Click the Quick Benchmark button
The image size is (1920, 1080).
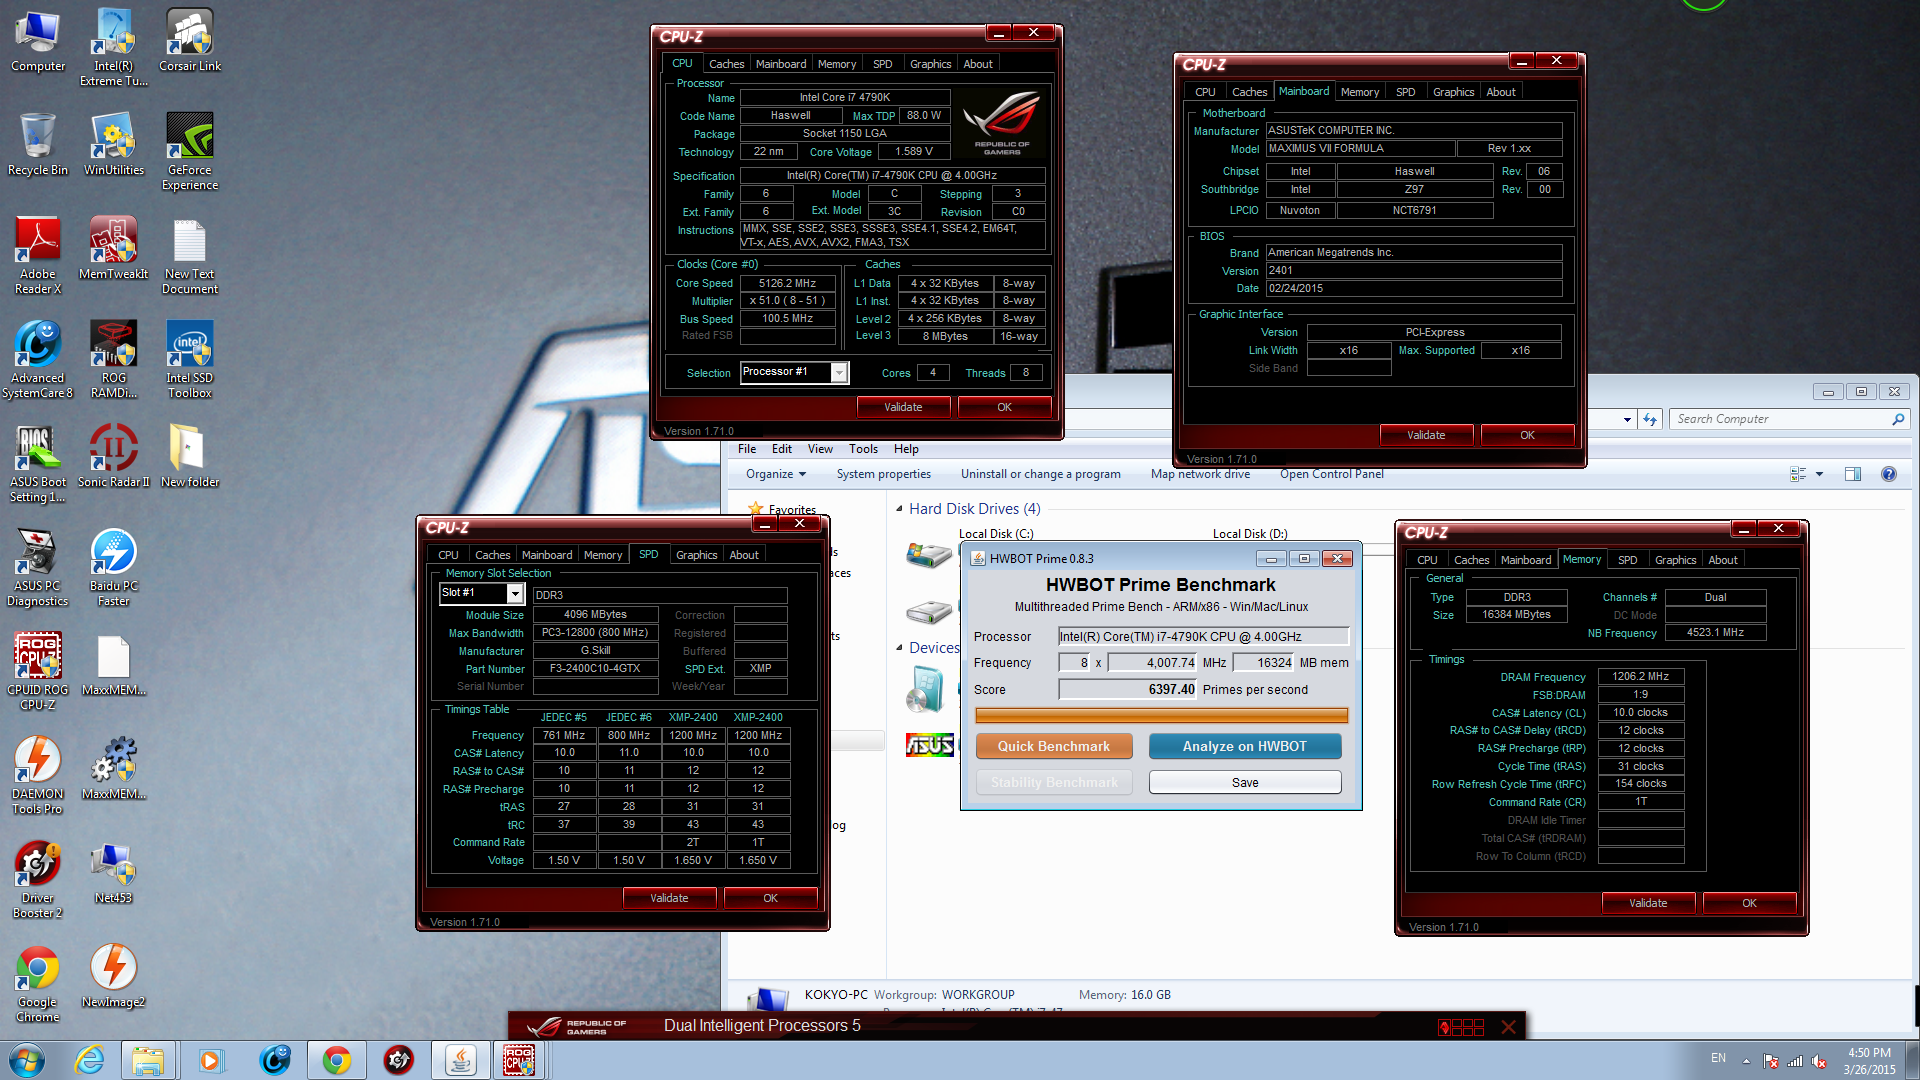(1053, 746)
